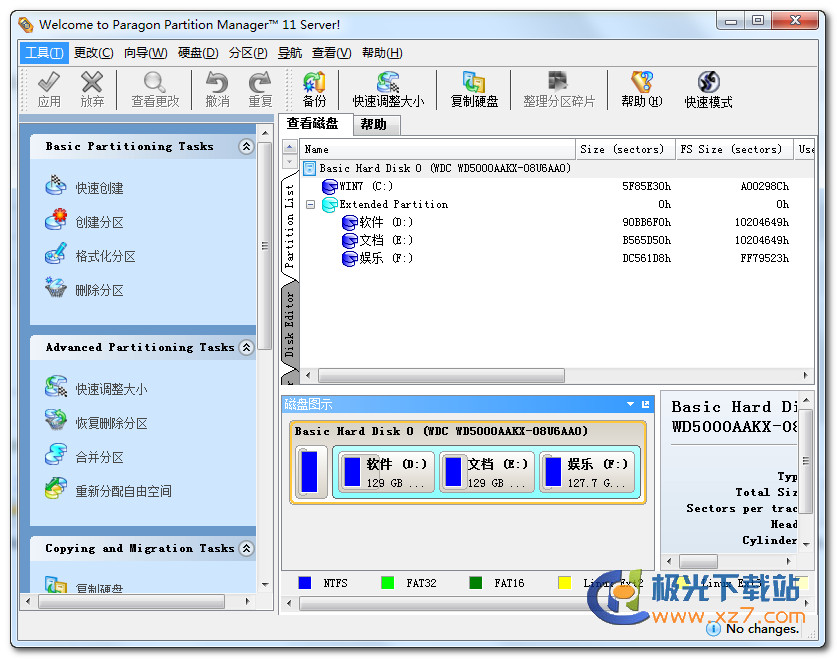Viewport: 837px width, 659px height.
Task: Sort by FS Size (sectors) column header
Action: point(735,149)
